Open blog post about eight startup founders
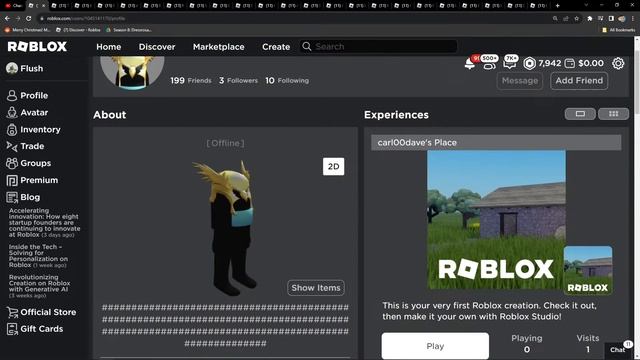640x360 pixels. pyautogui.click(x=44, y=222)
